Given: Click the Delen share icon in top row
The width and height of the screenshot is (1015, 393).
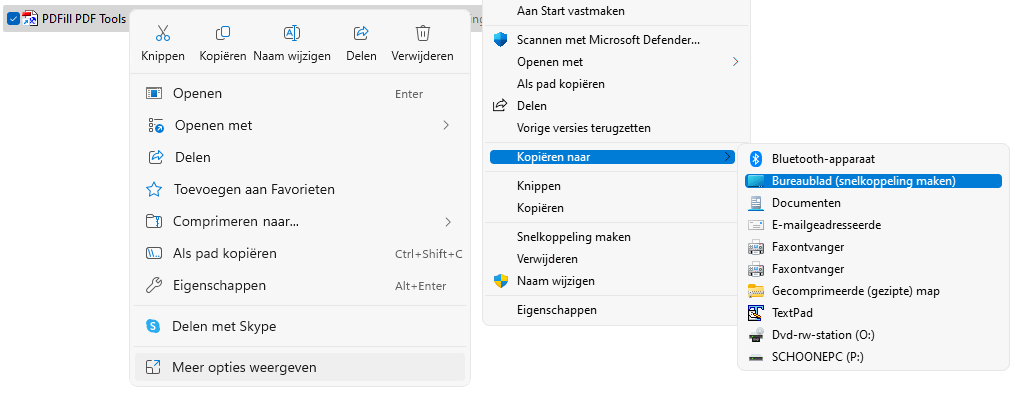Looking at the screenshot, I should (361, 32).
